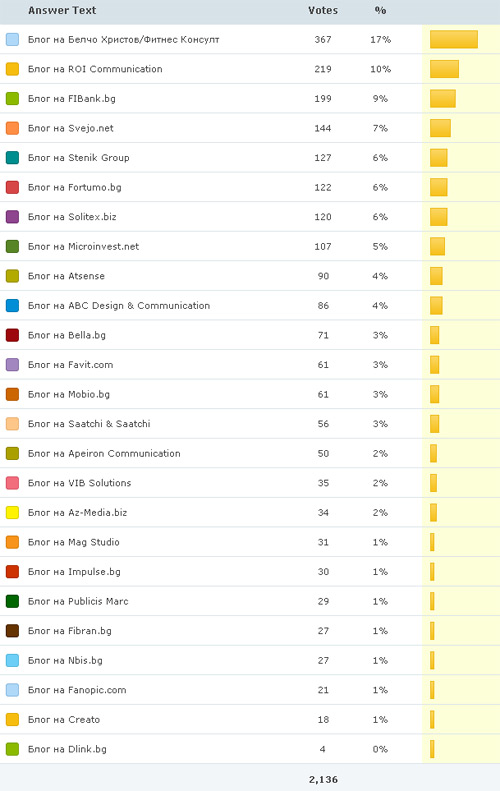Click the vote count 86 for ABC Design

323,306
